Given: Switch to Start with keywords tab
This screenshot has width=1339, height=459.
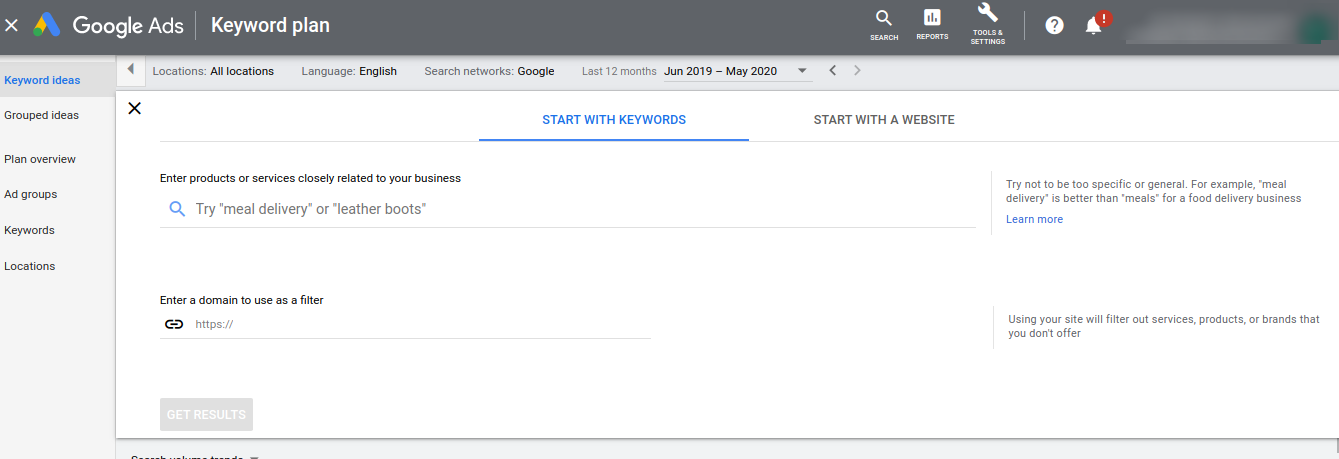Looking at the screenshot, I should pyautogui.click(x=614, y=120).
